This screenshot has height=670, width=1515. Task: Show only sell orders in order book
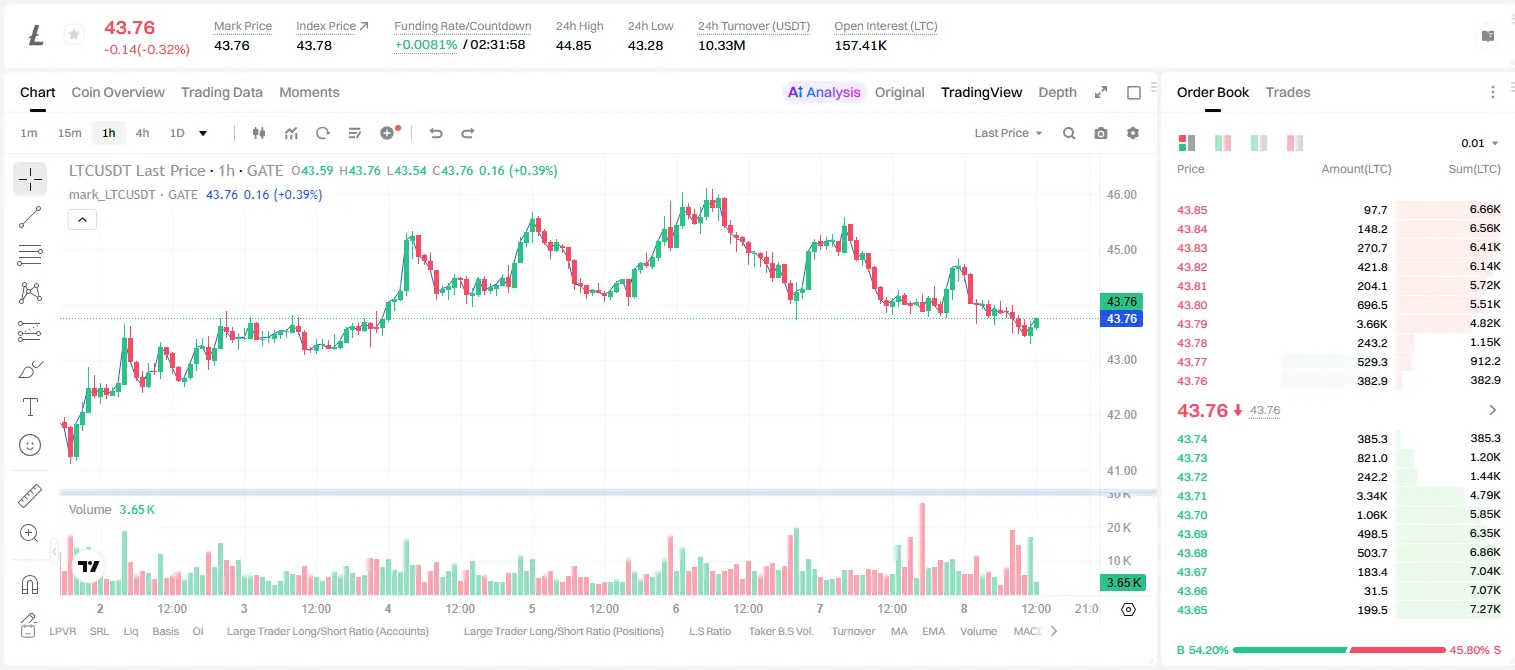click(x=1295, y=143)
